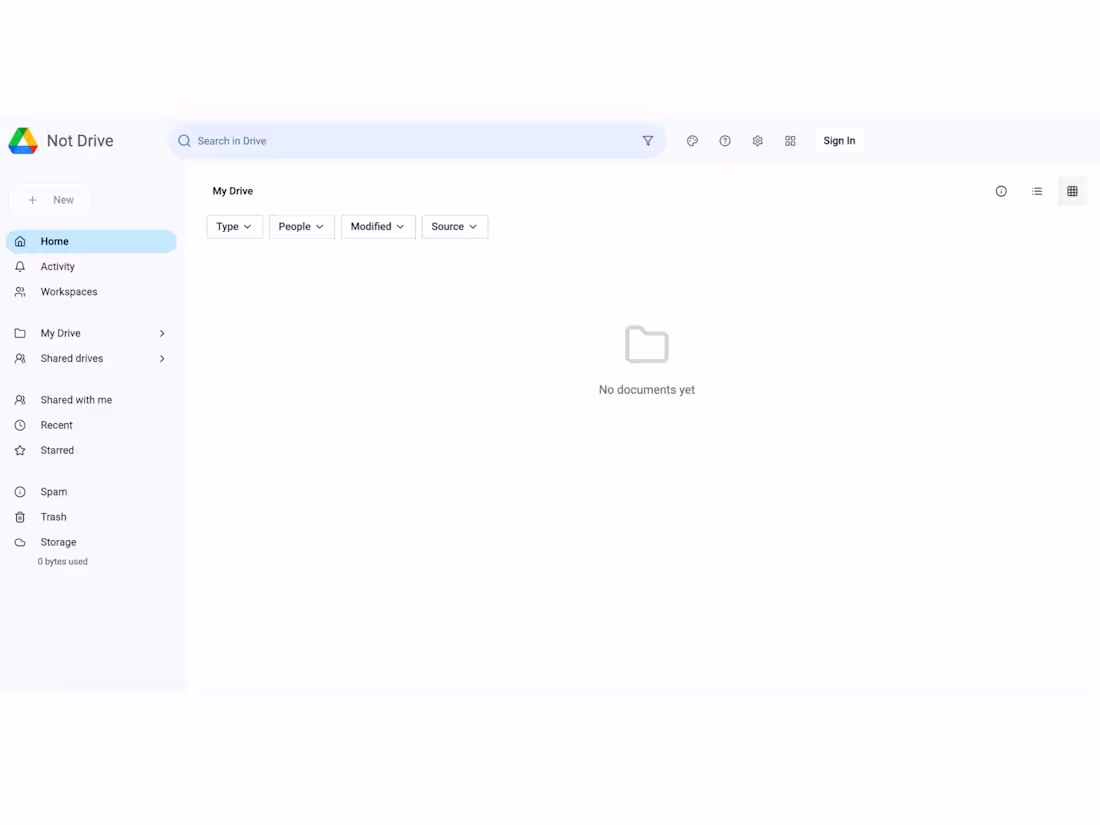Check storage usage showing 0 bytes used

tap(62, 561)
